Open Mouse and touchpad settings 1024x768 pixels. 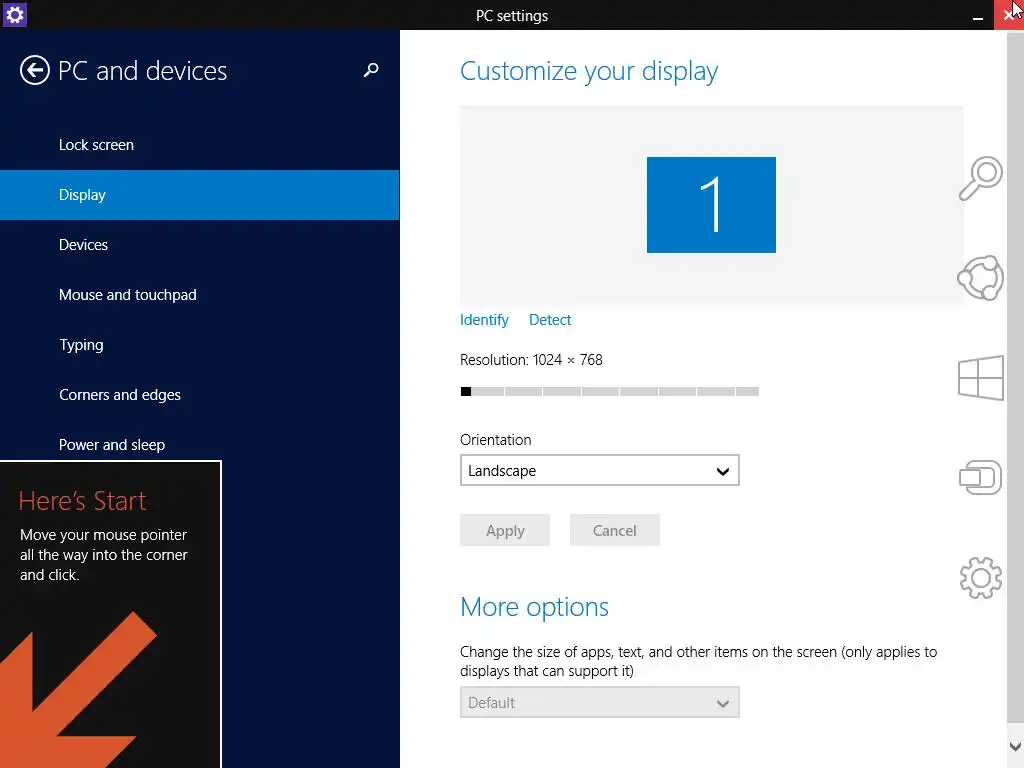(x=200, y=295)
